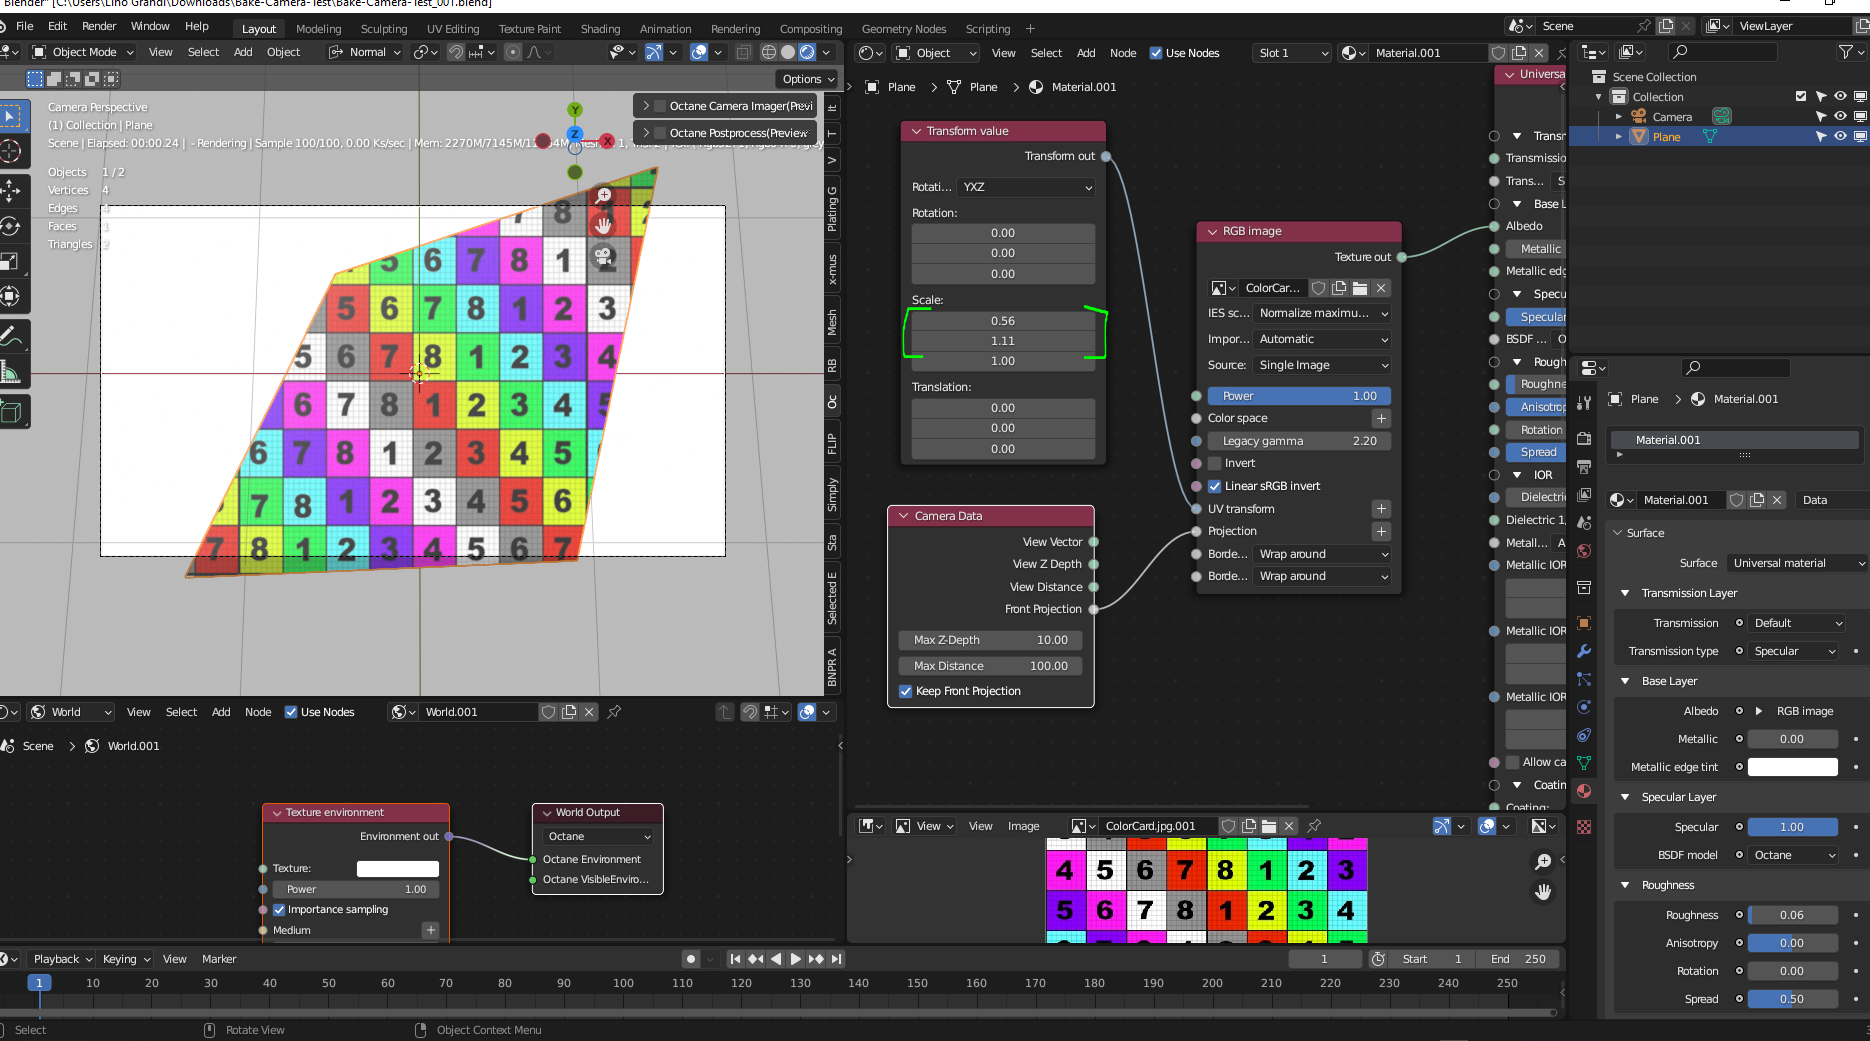Open Physics properties tab

tap(1584, 707)
